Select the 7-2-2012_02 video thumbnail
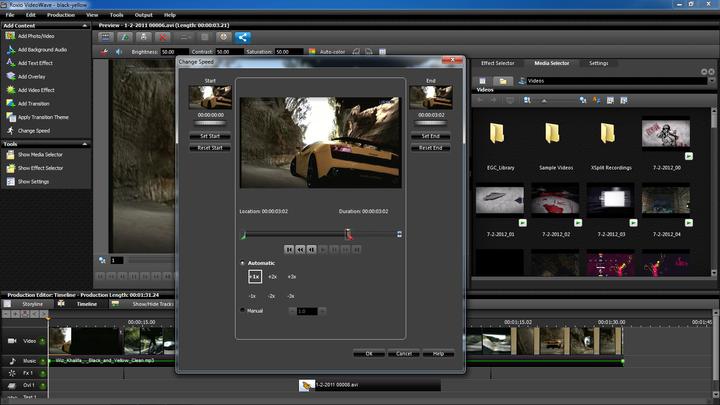720x405 pixels. 555,198
